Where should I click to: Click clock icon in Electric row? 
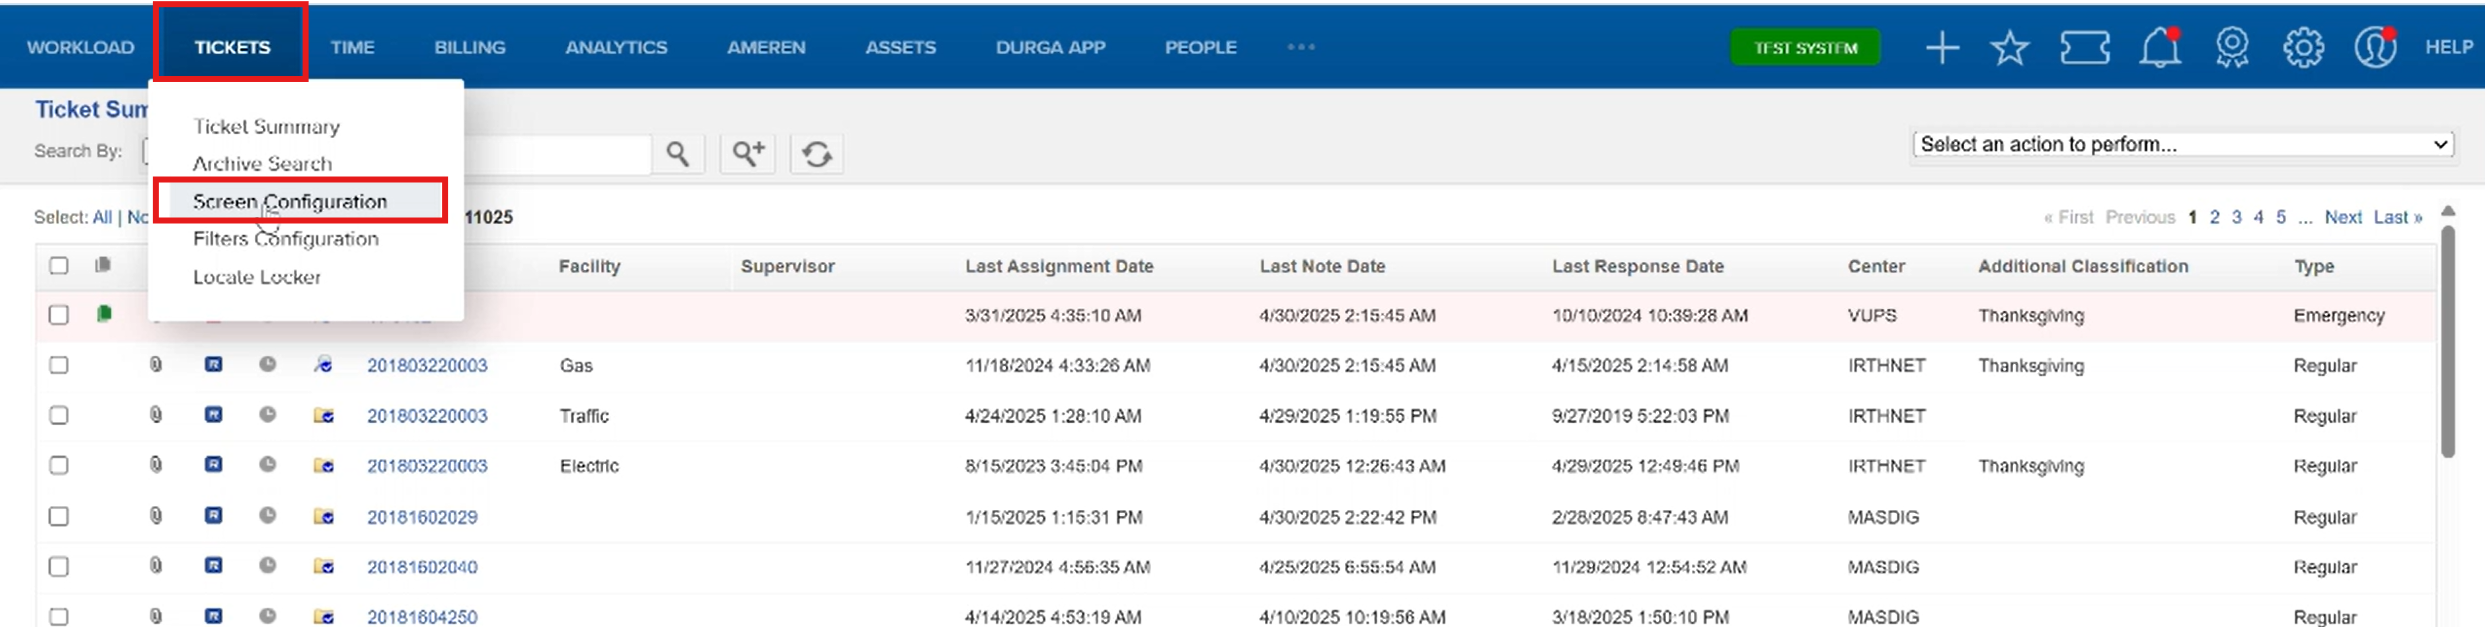[267, 465]
